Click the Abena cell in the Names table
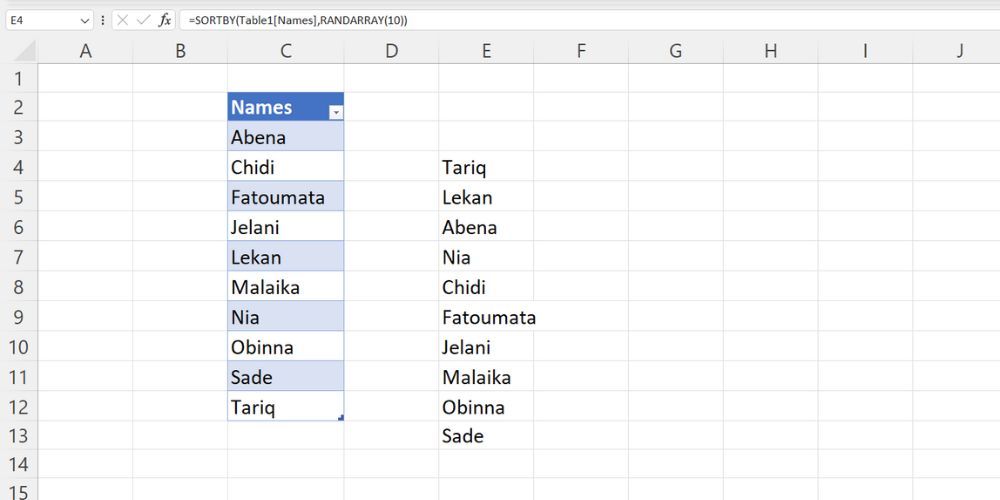Screen dimensions: 1000x500 pyautogui.click(x=285, y=137)
